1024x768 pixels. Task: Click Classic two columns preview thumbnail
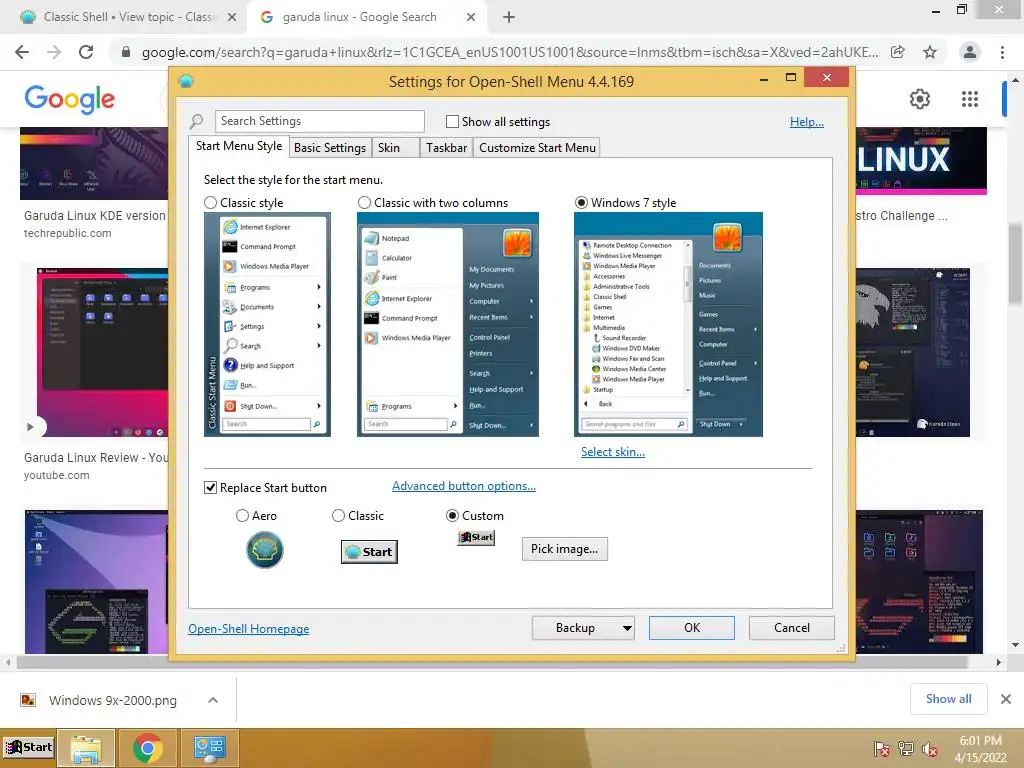click(448, 325)
